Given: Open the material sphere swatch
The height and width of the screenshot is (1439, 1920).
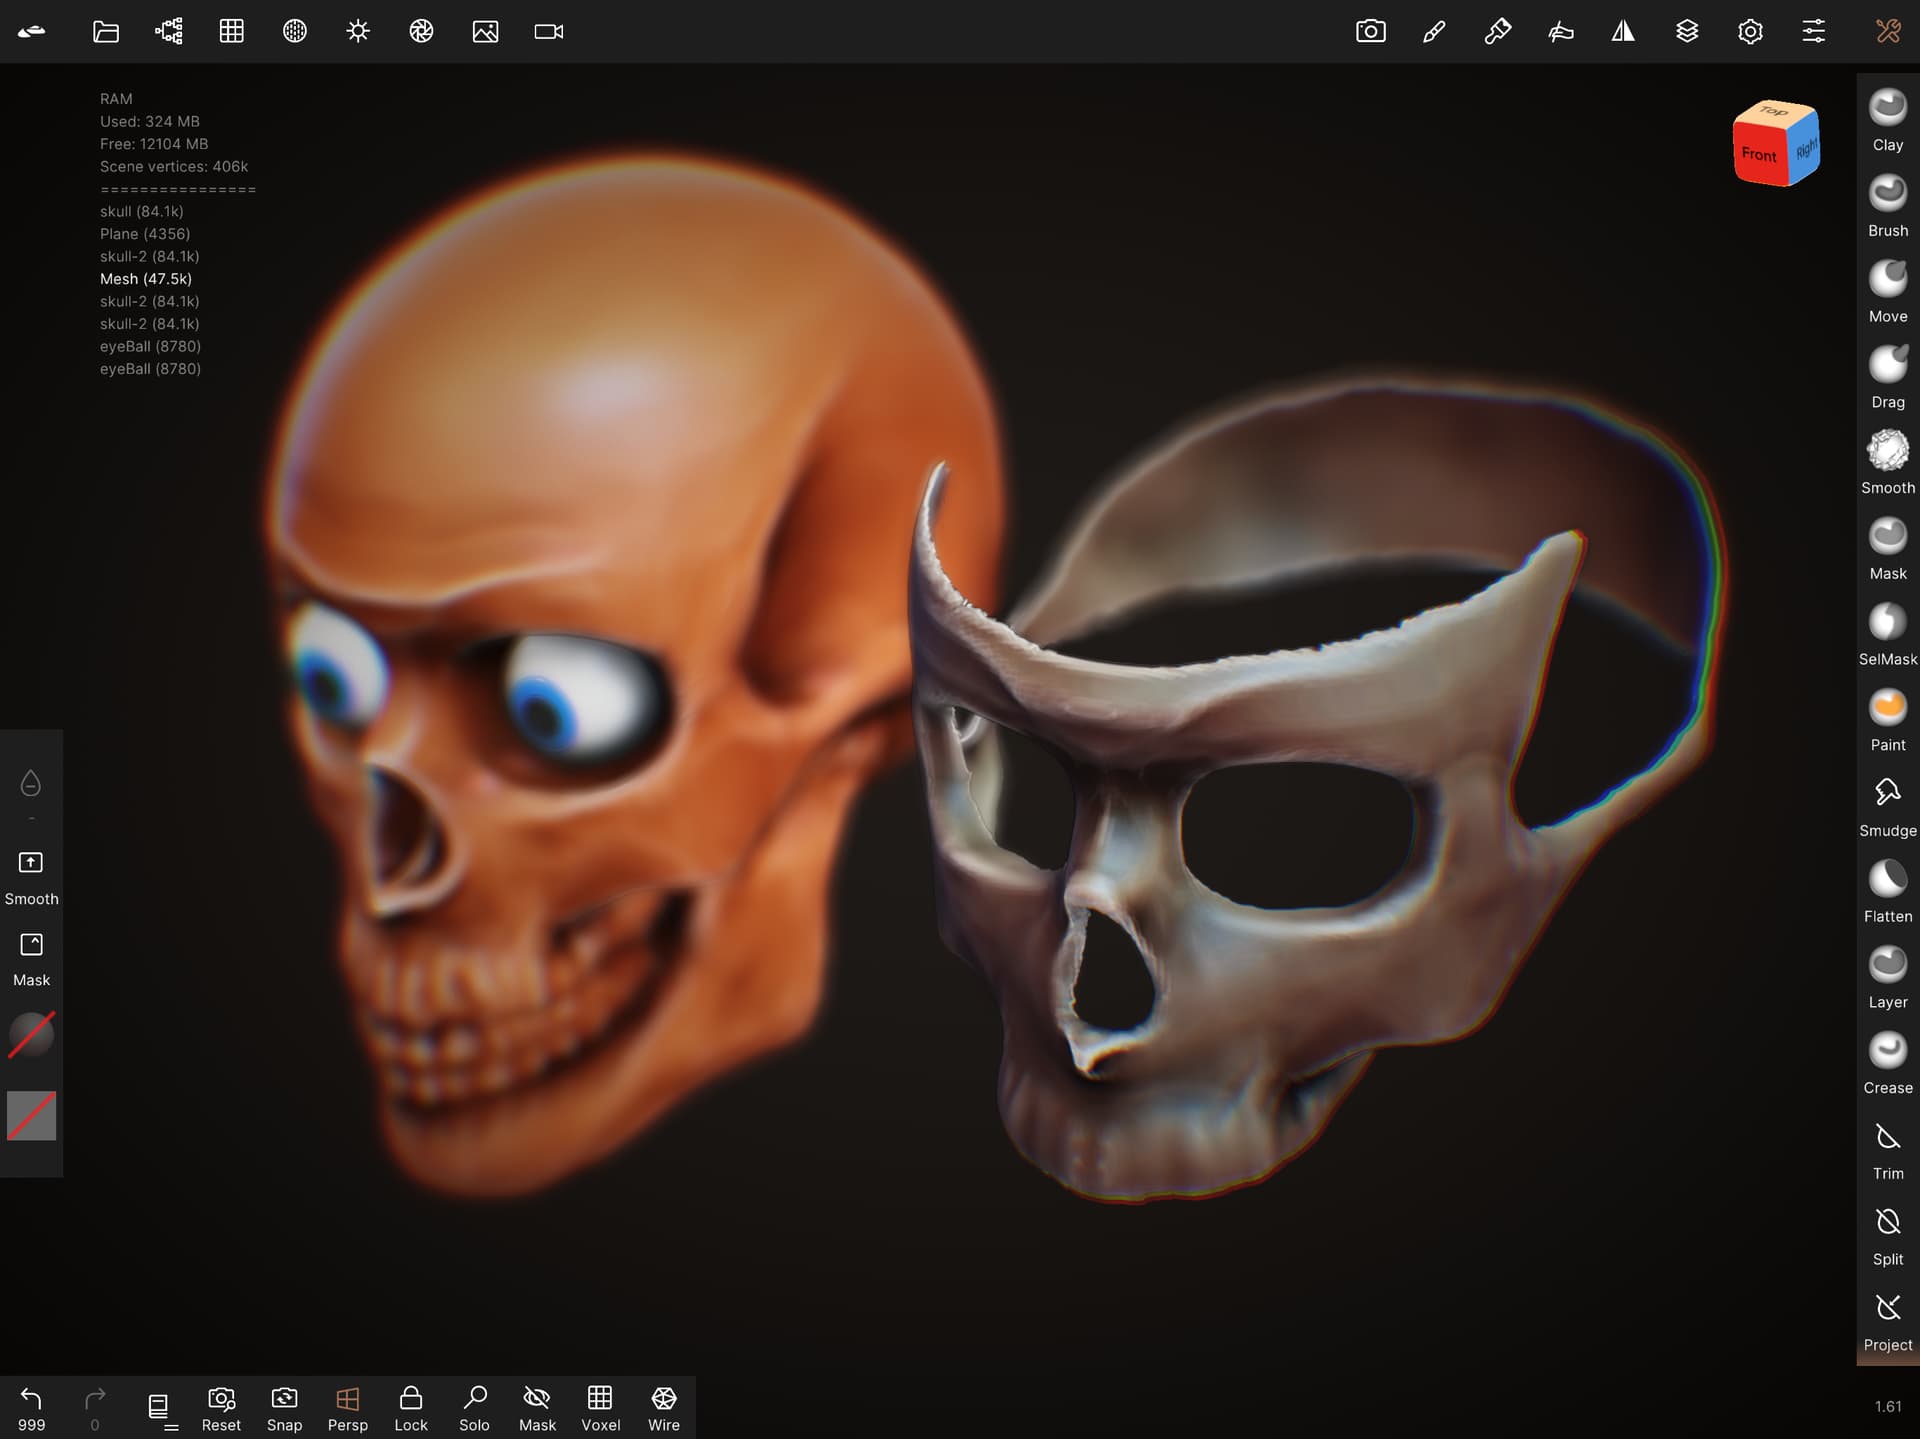Looking at the screenshot, I should click(x=31, y=1034).
